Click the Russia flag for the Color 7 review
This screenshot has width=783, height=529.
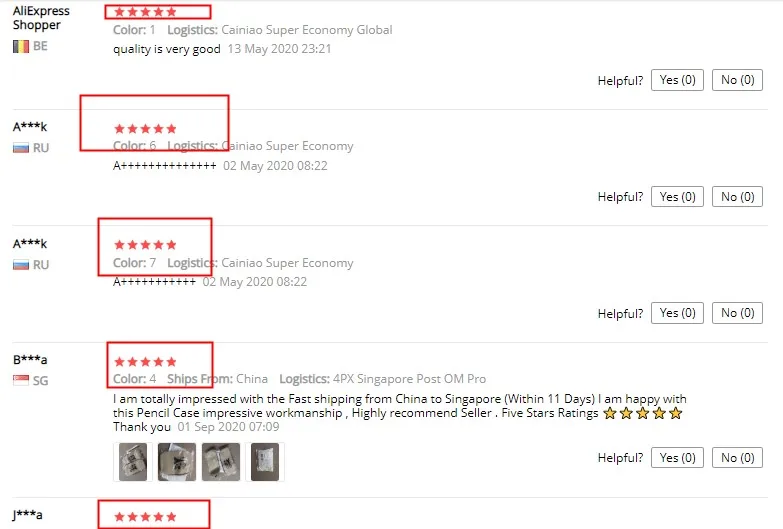click(21, 265)
